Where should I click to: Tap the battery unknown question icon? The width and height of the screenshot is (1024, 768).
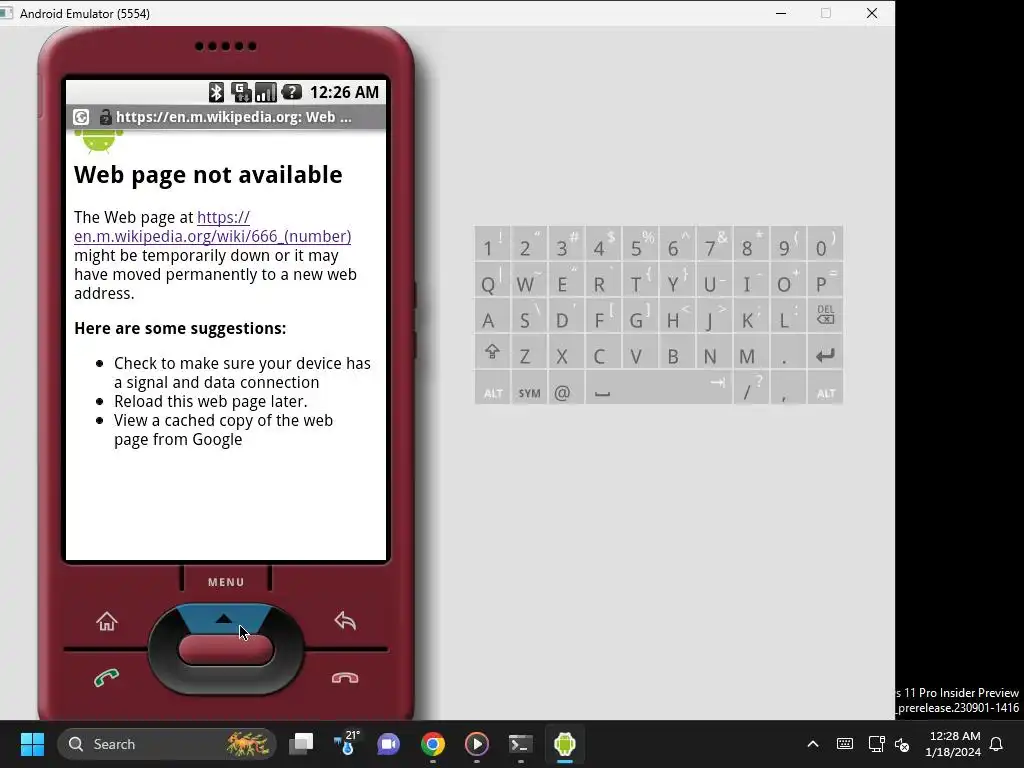click(x=291, y=92)
